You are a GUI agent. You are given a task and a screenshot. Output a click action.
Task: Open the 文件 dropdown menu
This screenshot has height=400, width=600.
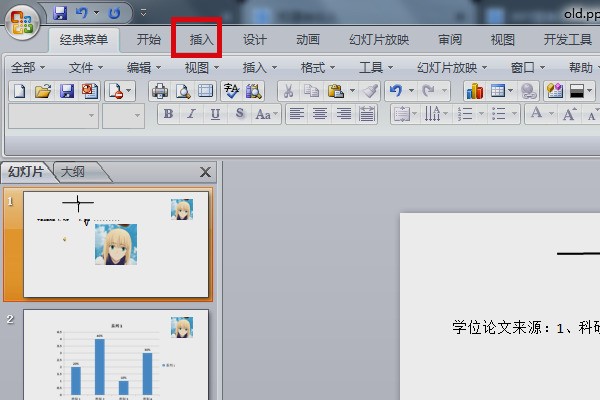[88, 67]
